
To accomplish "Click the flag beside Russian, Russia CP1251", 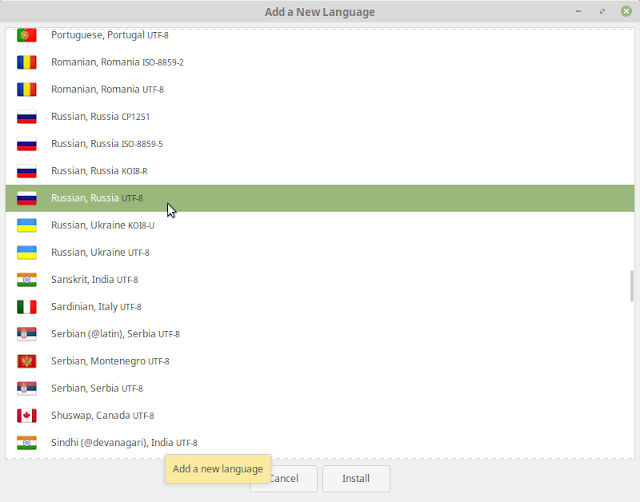I will pyautogui.click(x=27, y=117).
